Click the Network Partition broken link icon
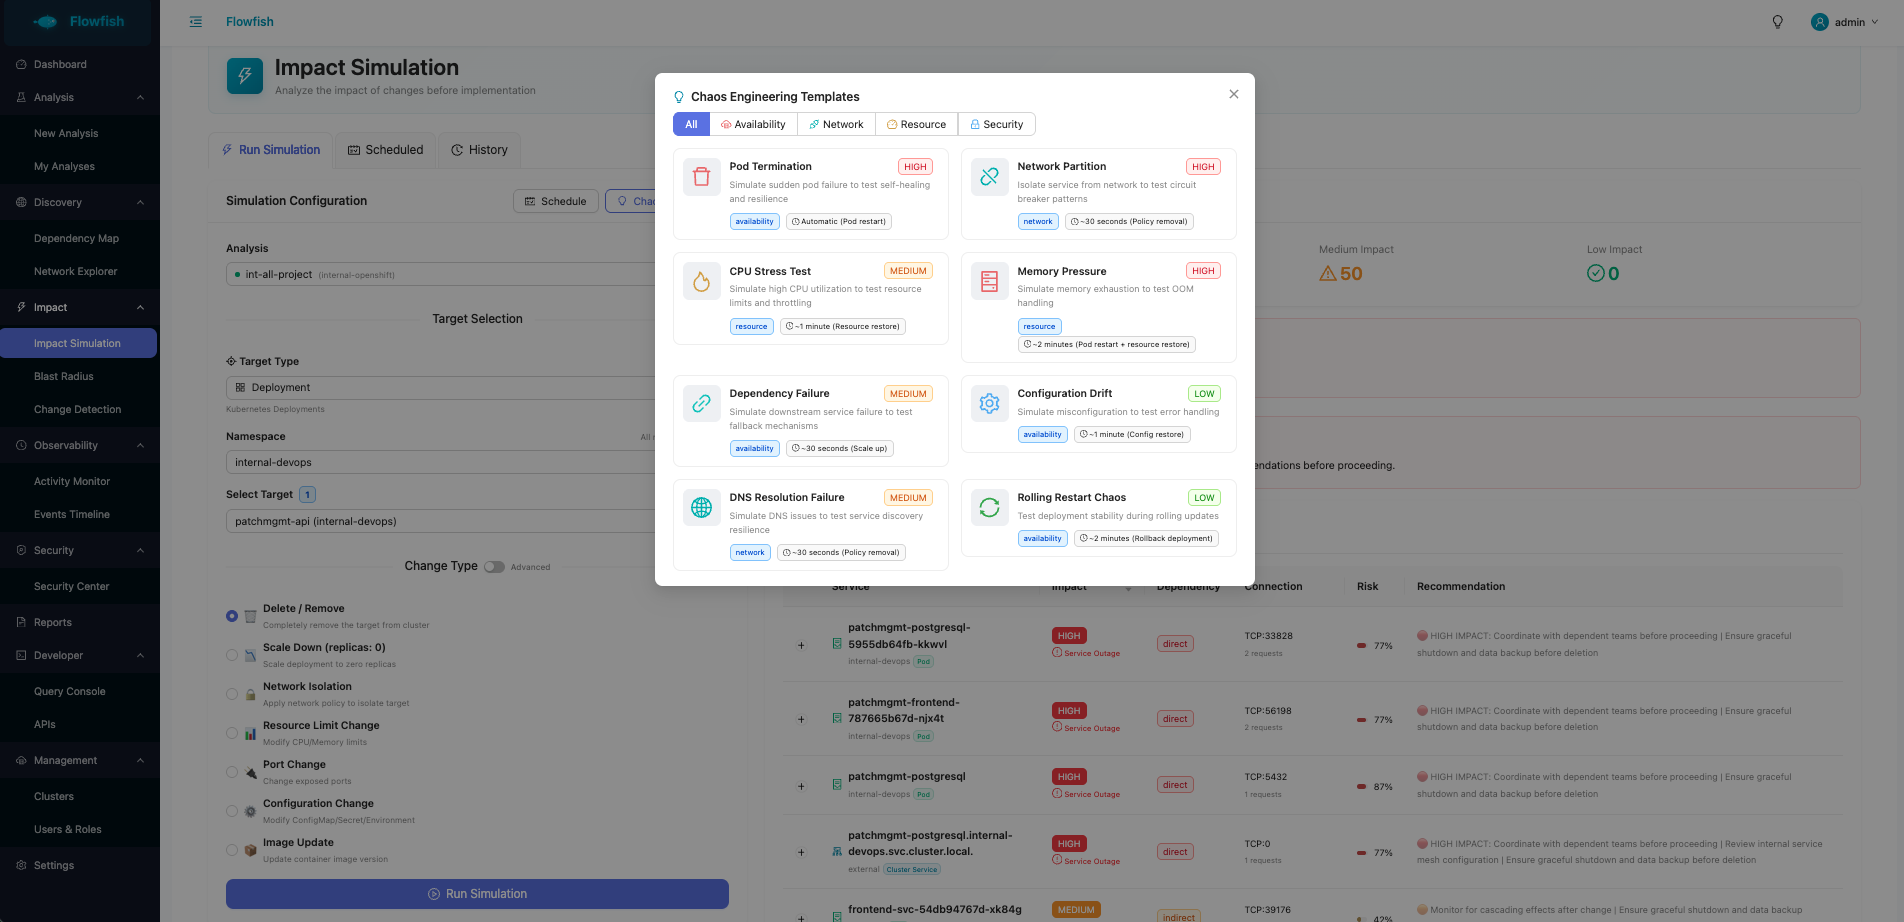 (x=990, y=177)
